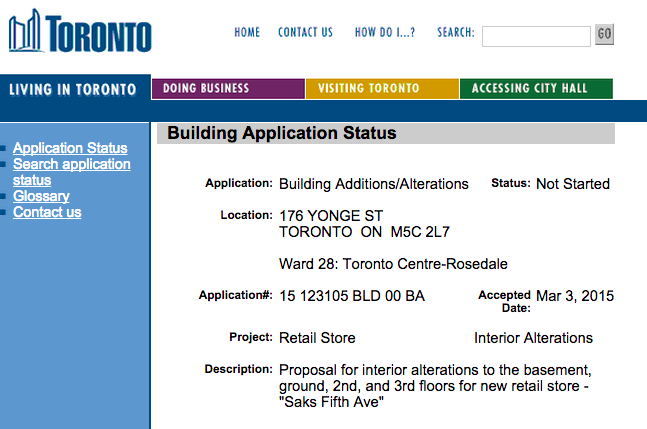Image resolution: width=647 pixels, height=429 pixels.
Task: Open the Search application status link
Action: [x=71, y=172]
